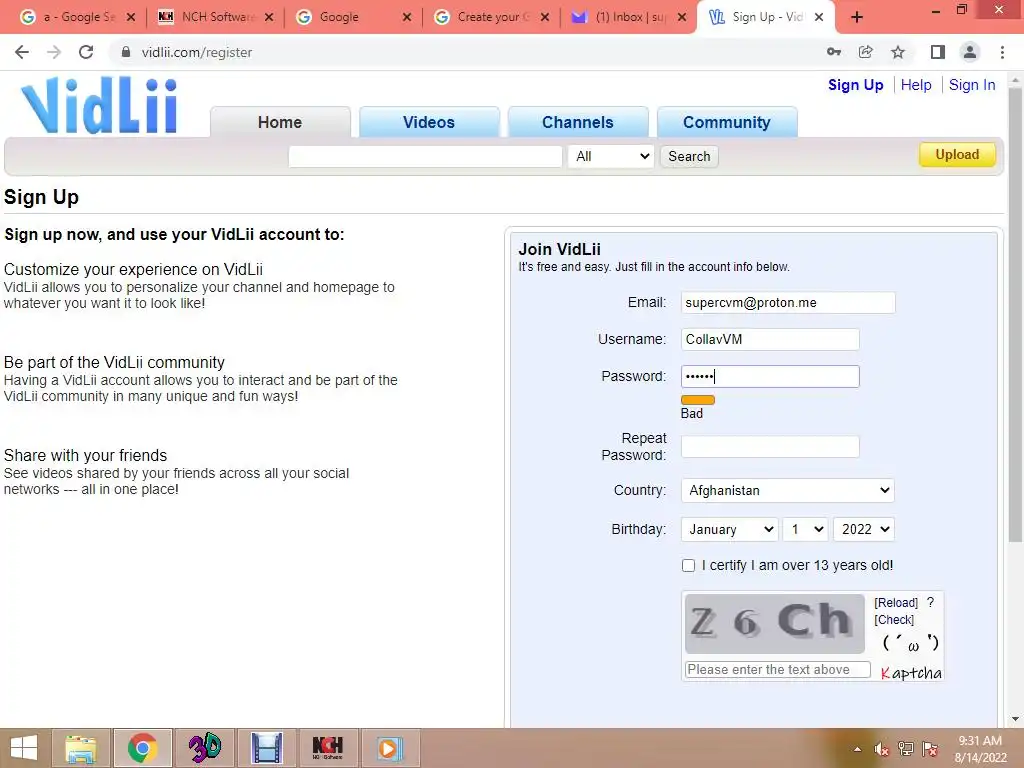
Task: Open the Help link
Action: pyautogui.click(x=916, y=85)
